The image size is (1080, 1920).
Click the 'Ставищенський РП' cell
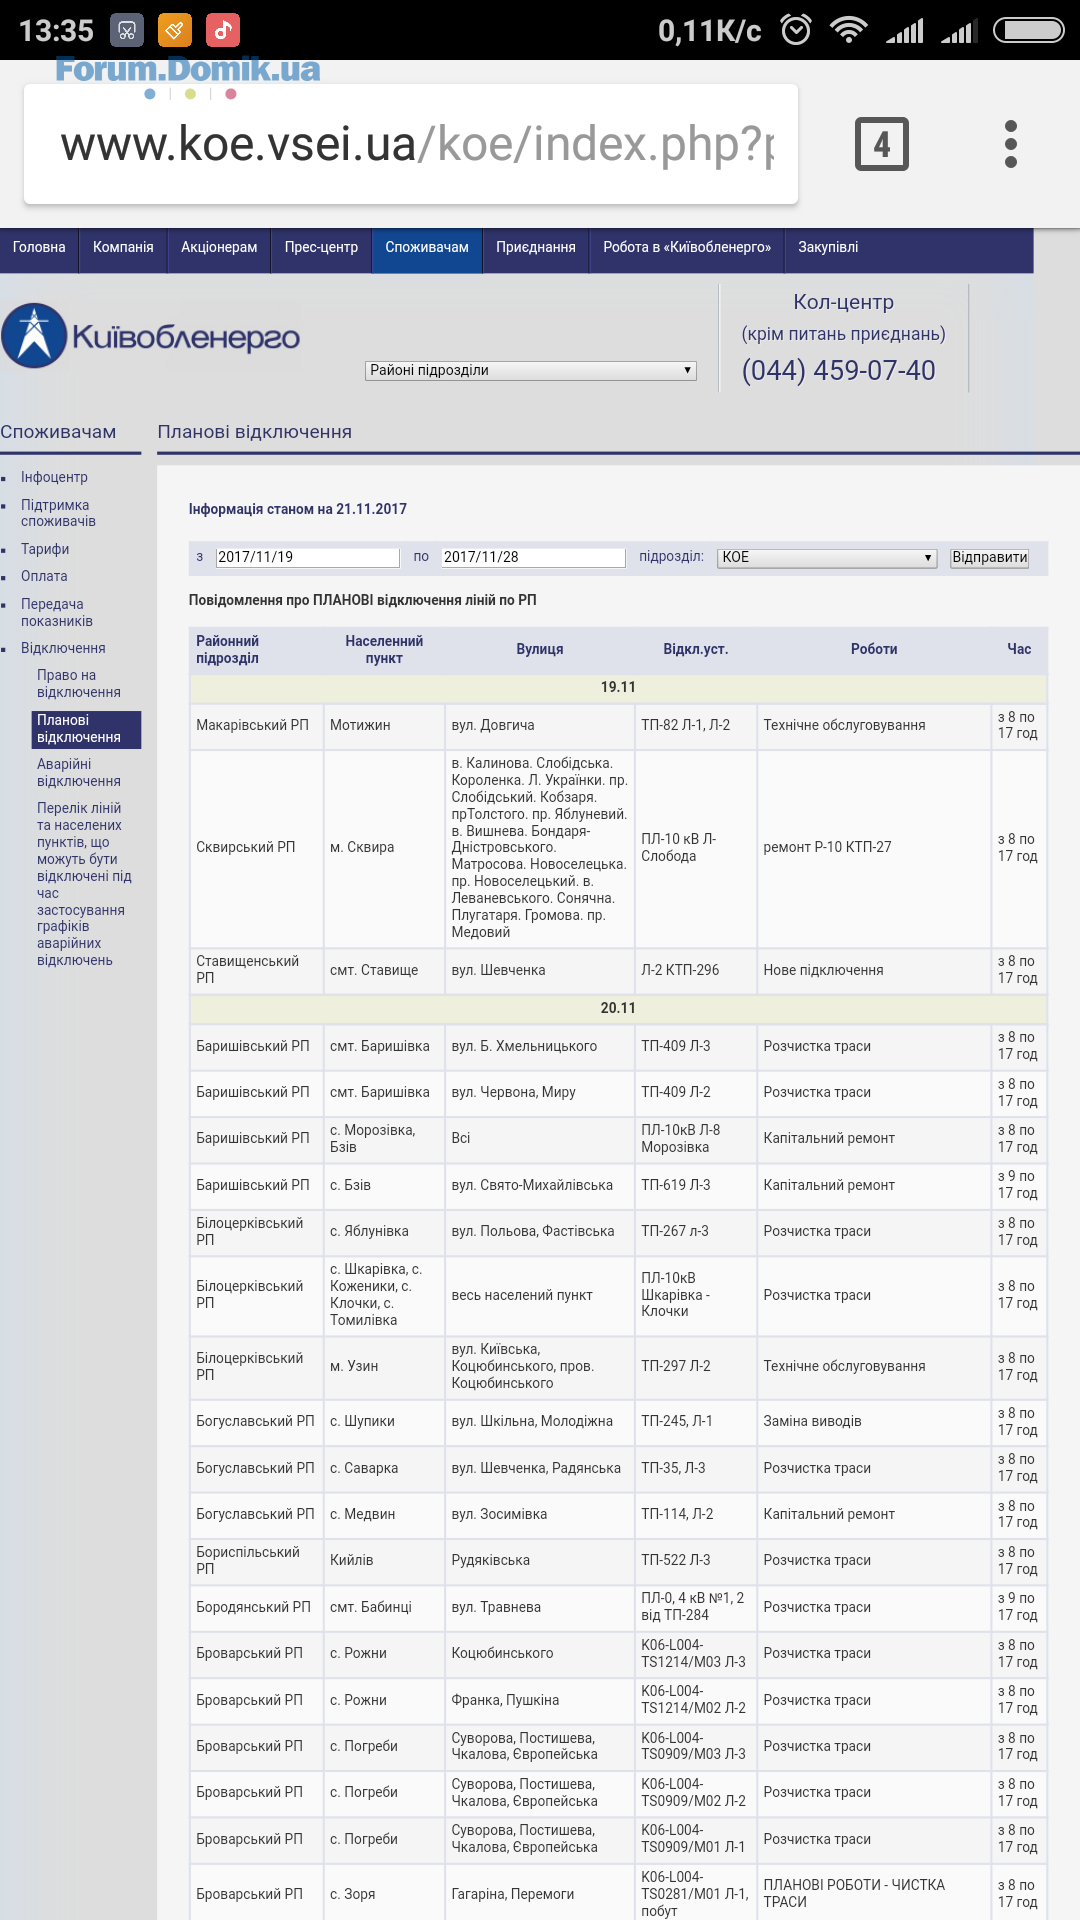tap(256, 970)
